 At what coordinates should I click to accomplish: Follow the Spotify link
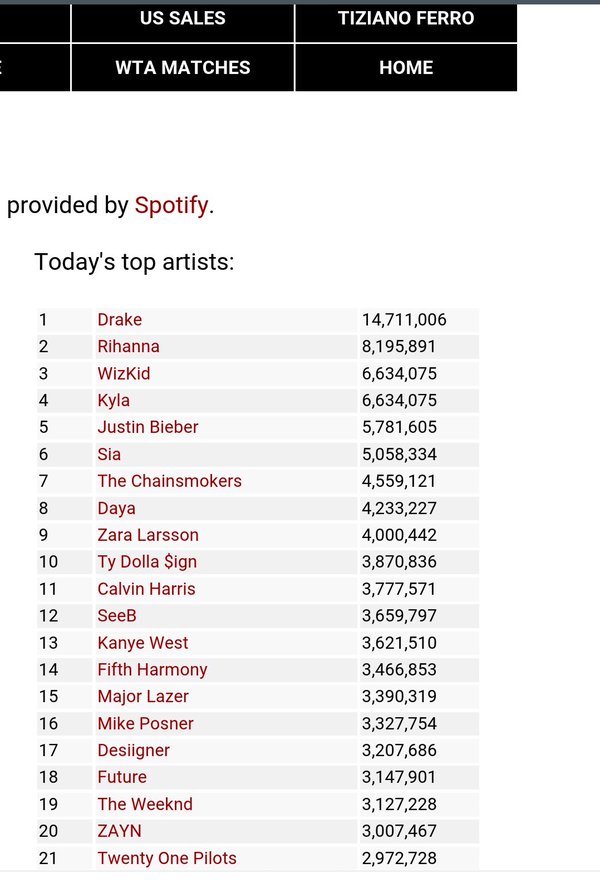tap(171, 206)
